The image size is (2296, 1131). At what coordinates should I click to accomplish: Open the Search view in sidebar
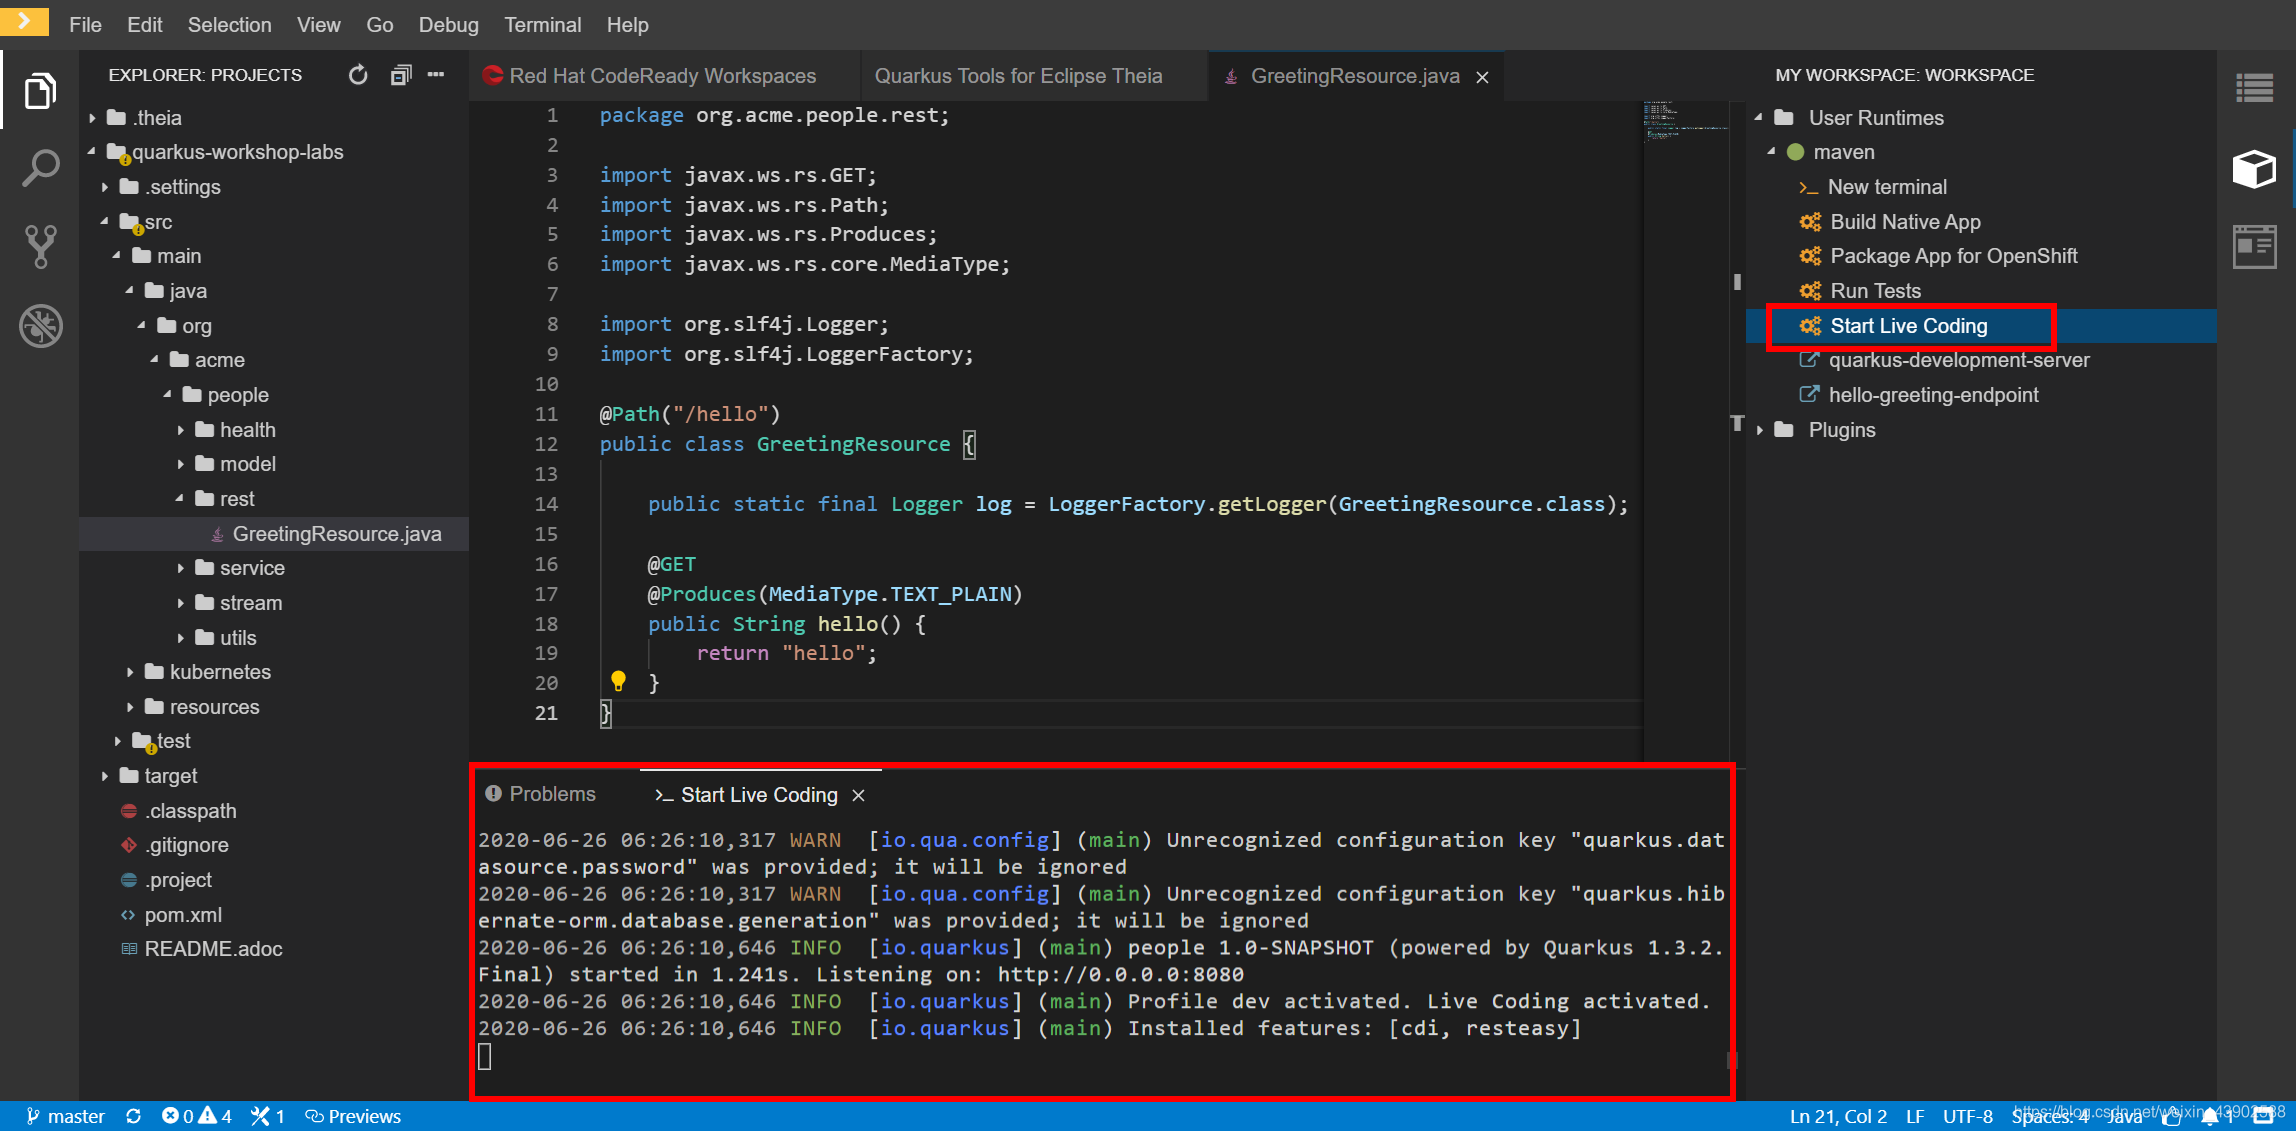40,168
